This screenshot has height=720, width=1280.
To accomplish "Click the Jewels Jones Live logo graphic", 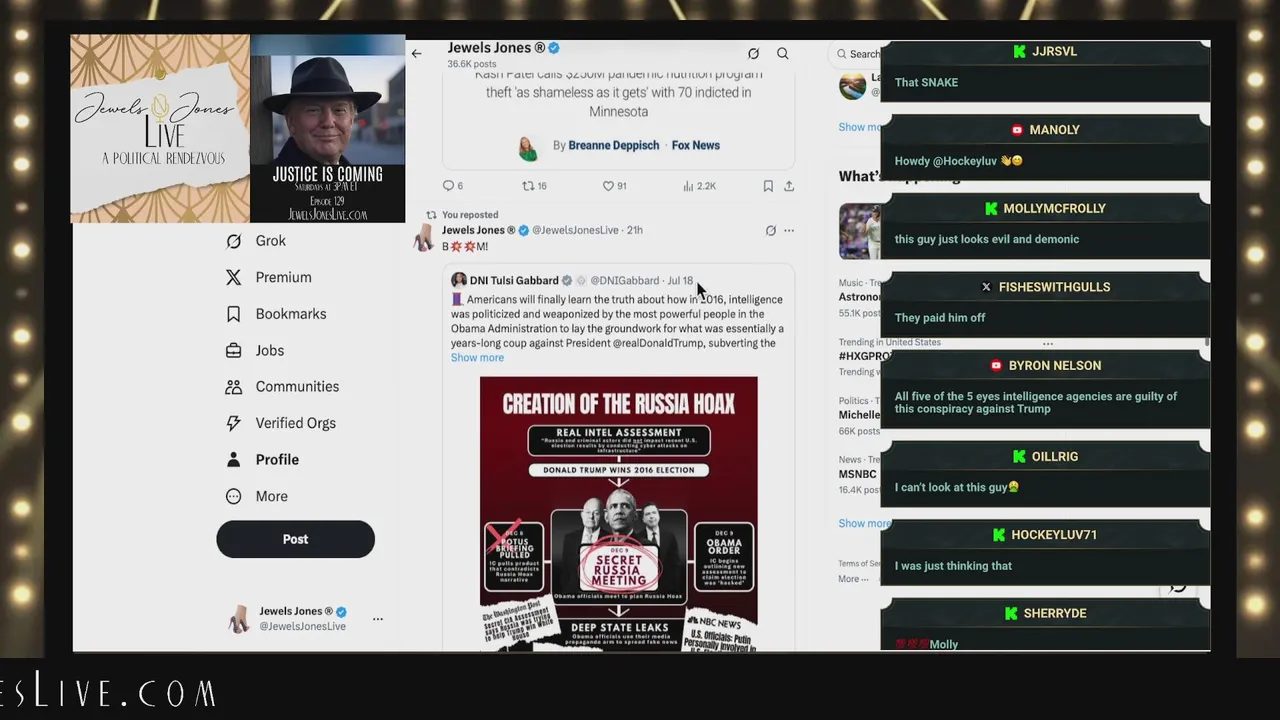I will (160, 128).
